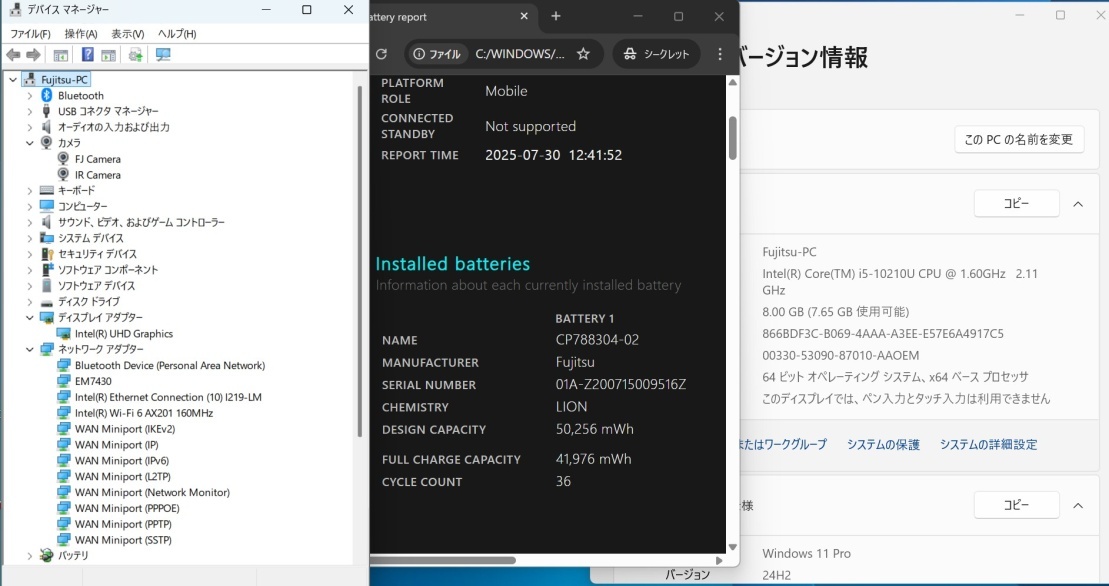The height and width of the screenshot is (586, 1109).
Task: Bookmark the page with the star icon
Action: (x=583, y=54)
